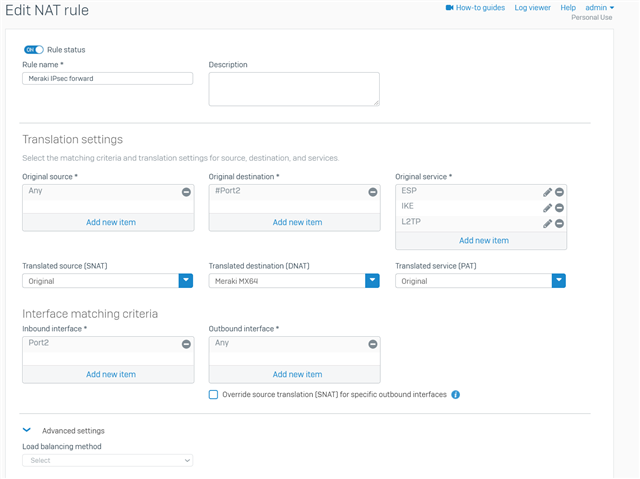Remove 'Any' from Original source list
This screenshot has height=479, width=640.
186,192
